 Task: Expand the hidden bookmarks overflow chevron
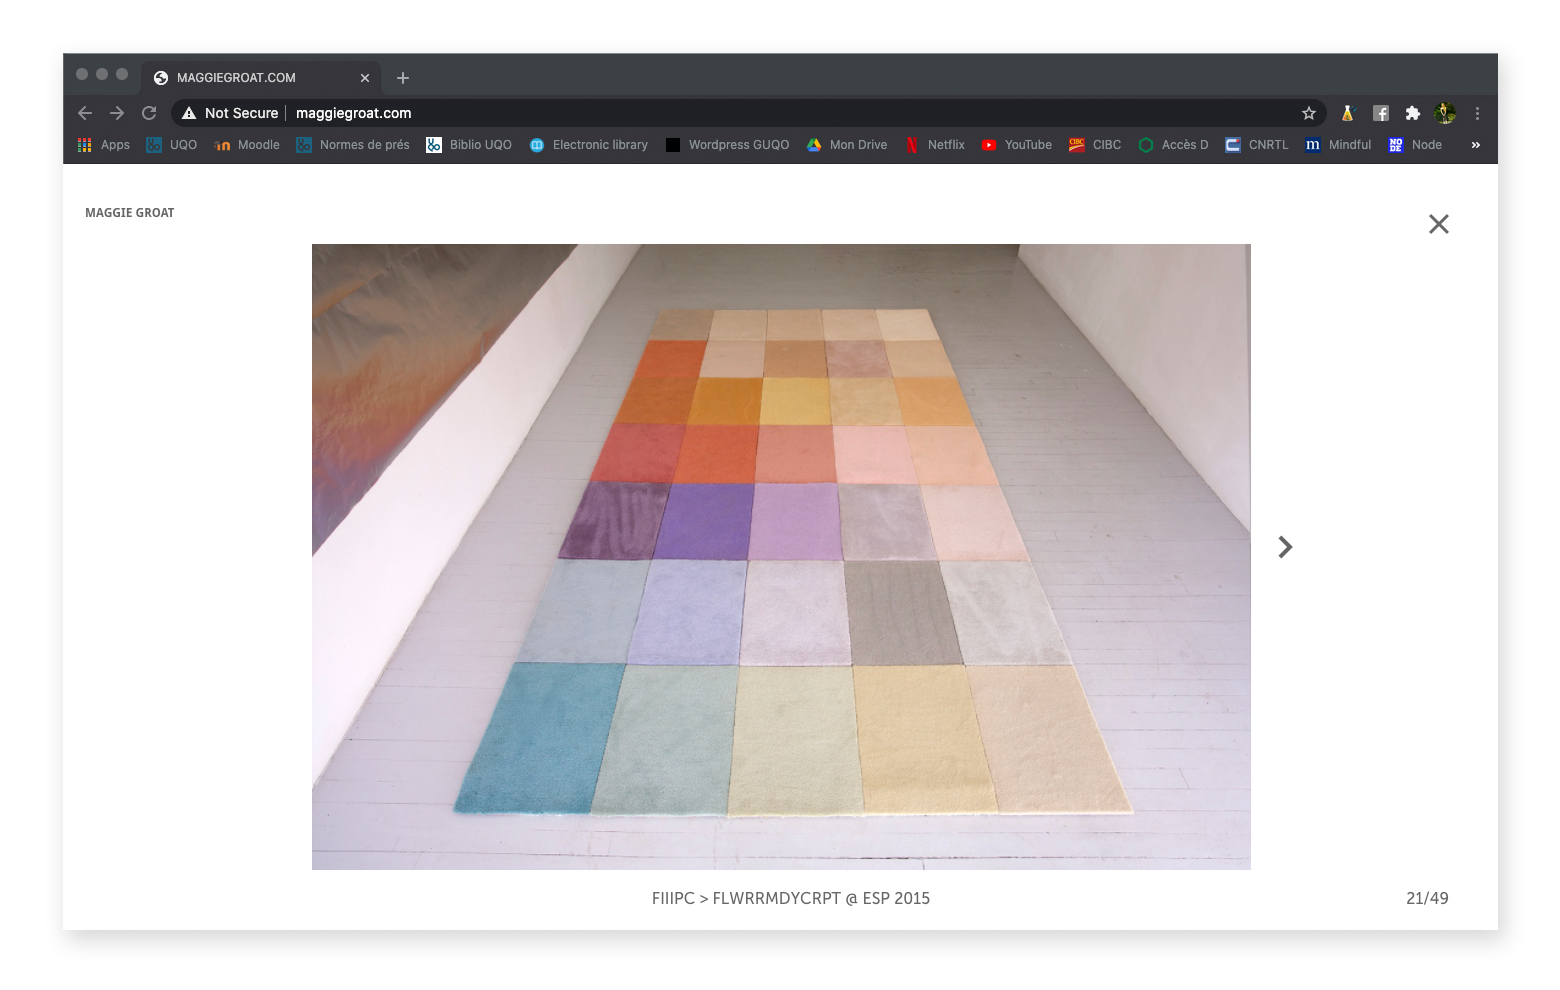(1475, 145)
